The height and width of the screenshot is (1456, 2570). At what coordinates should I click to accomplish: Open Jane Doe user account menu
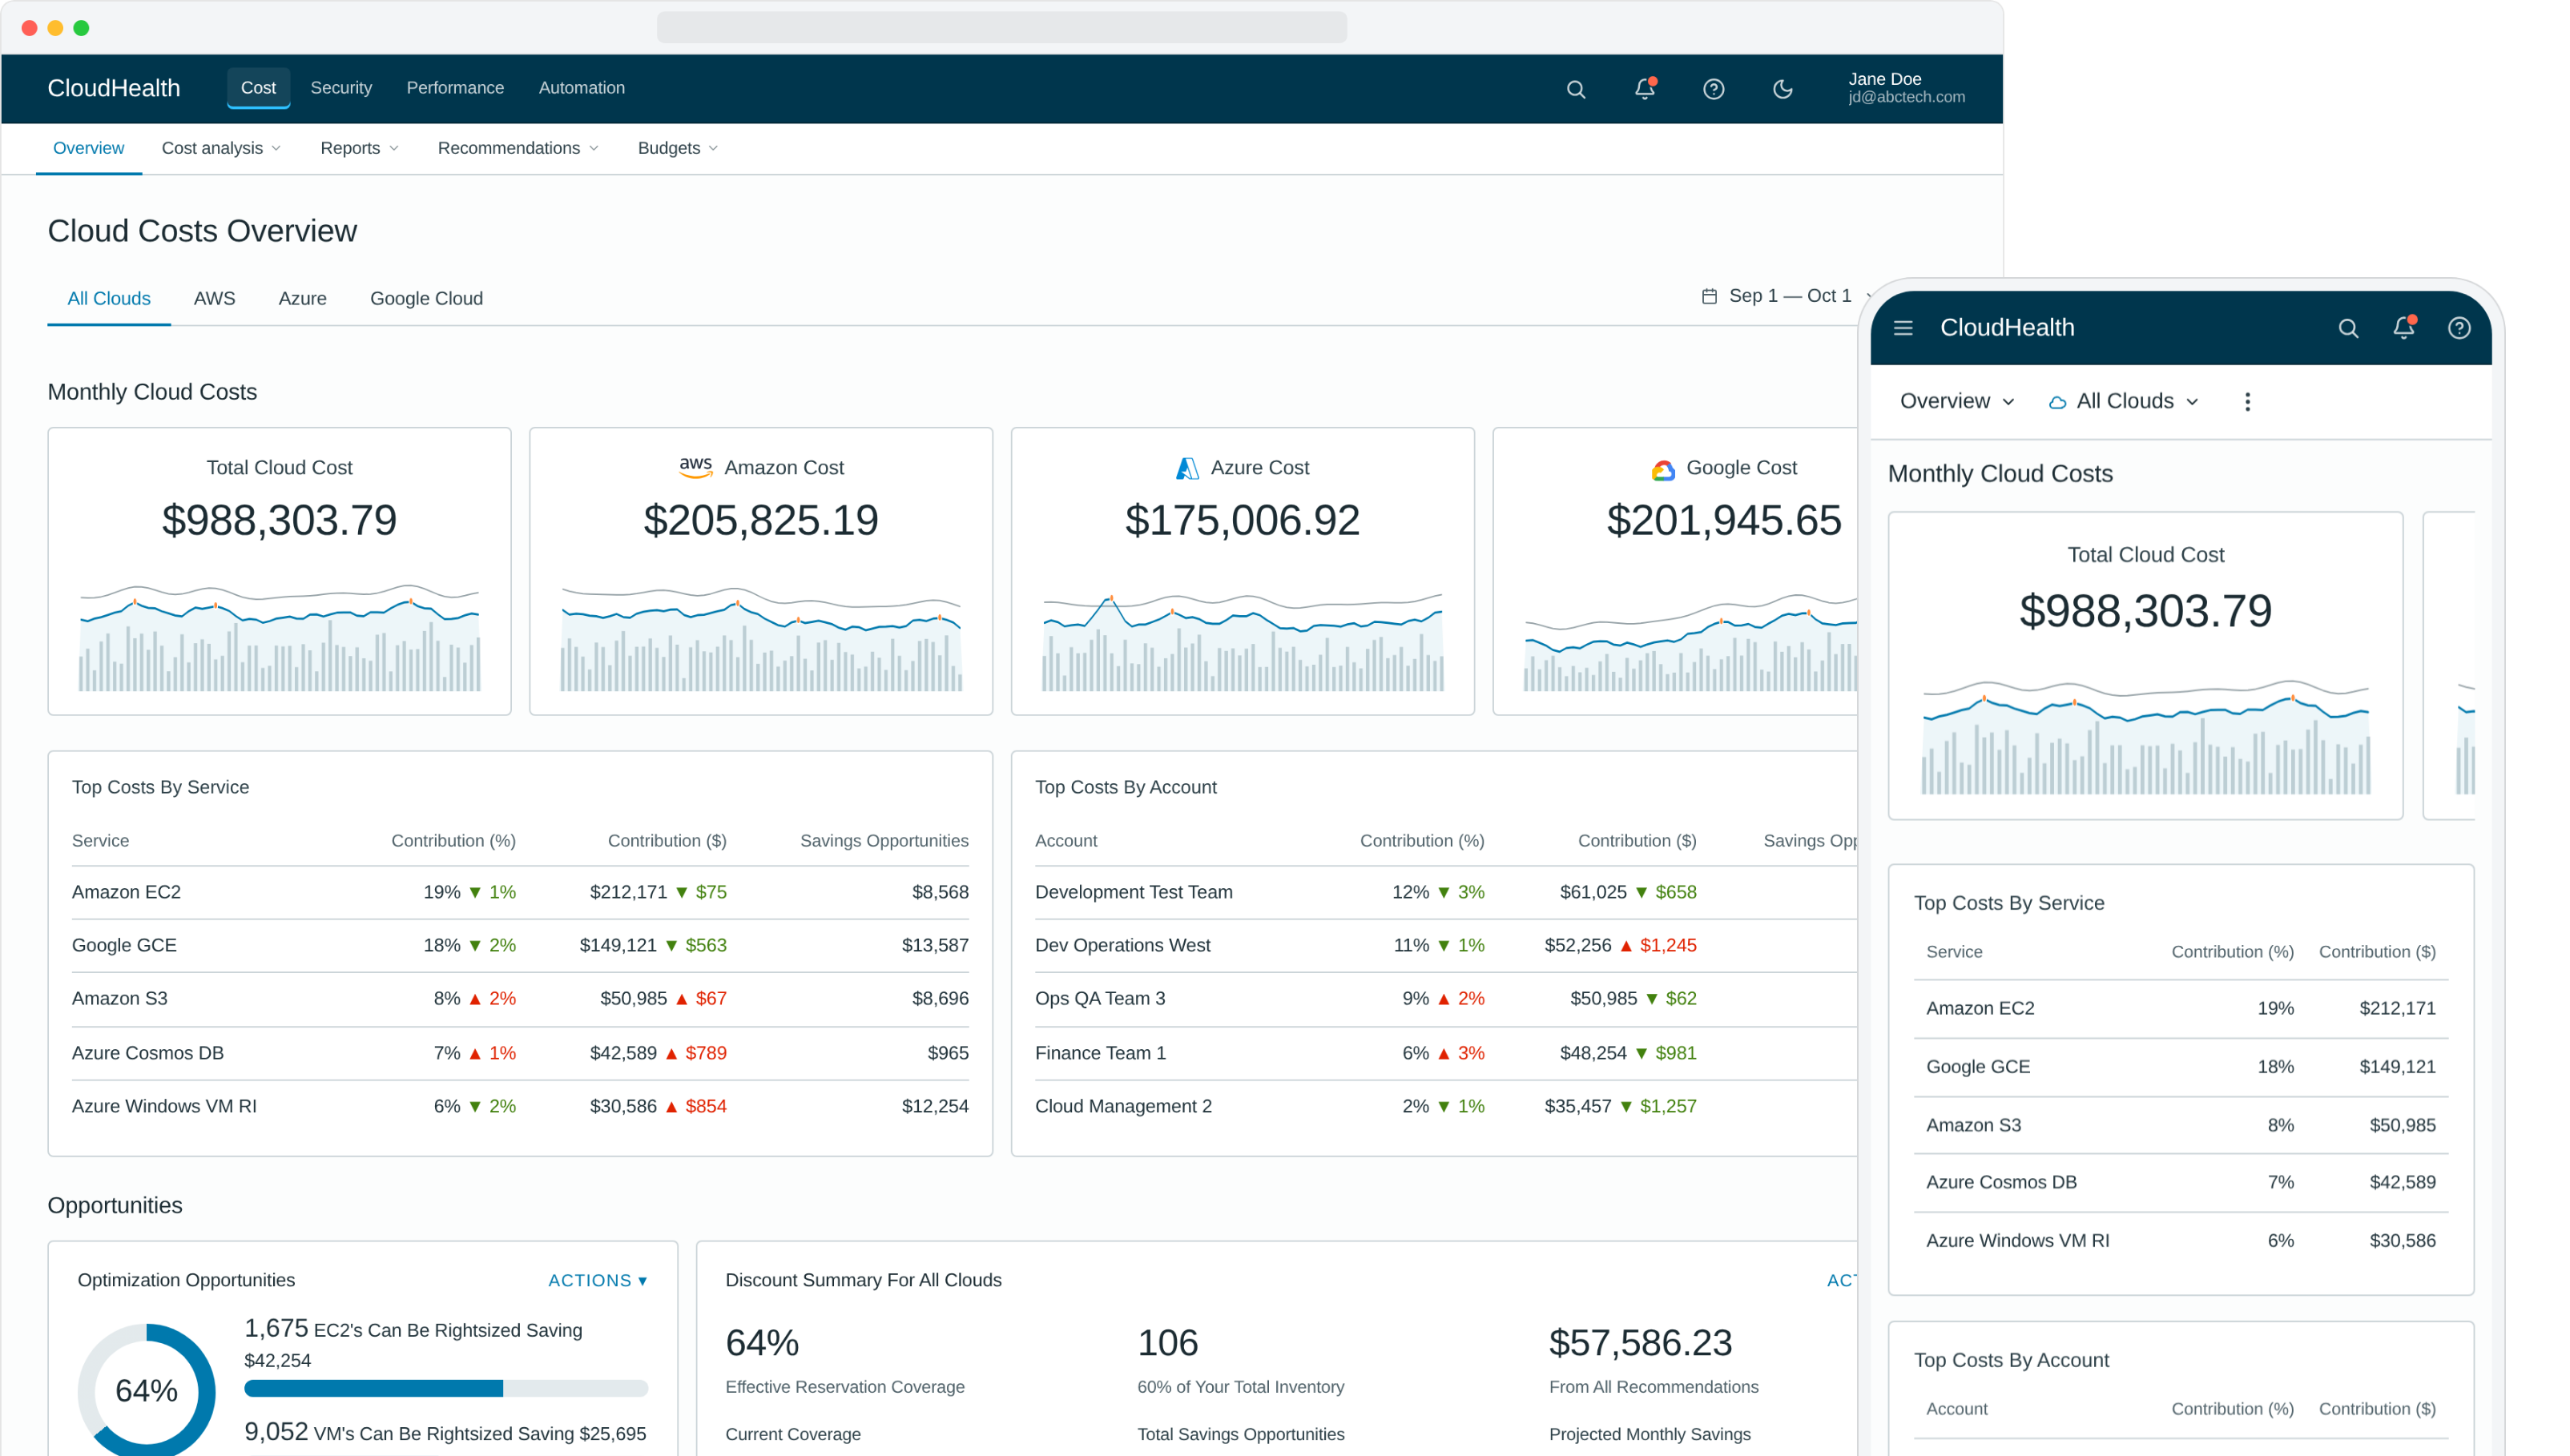point(1905,88)
